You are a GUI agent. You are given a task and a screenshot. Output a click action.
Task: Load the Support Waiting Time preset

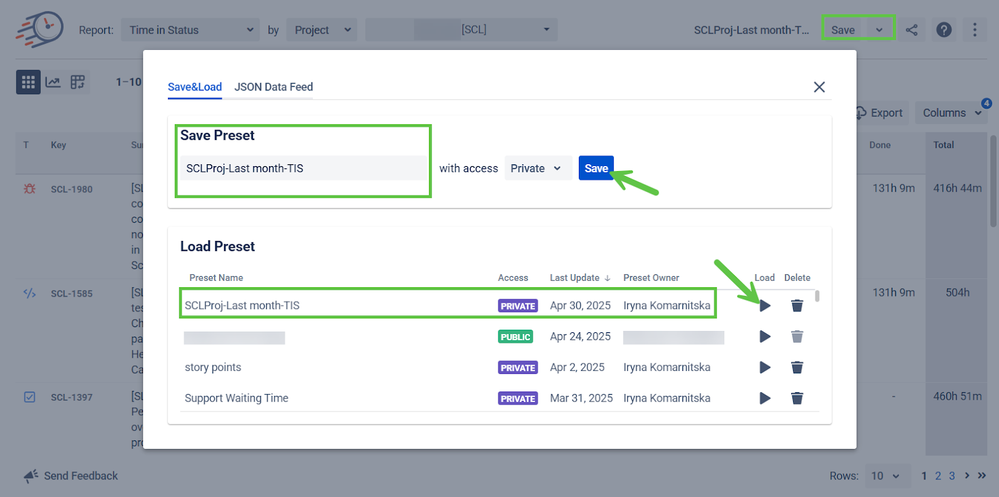[765, 398]
